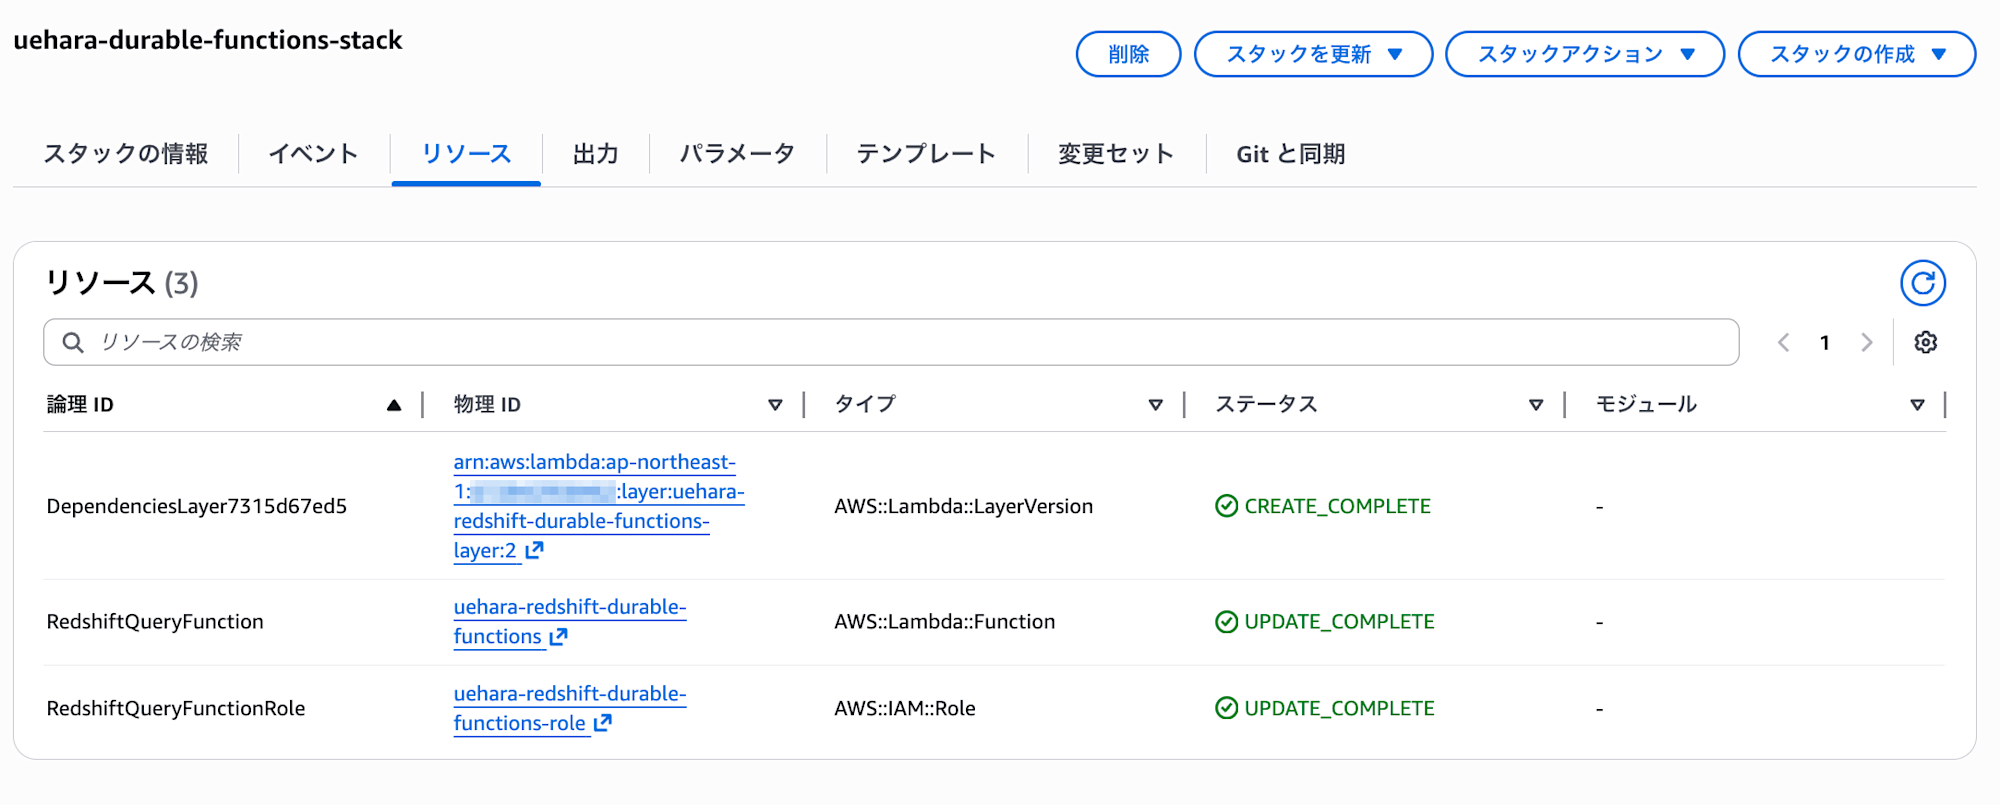Click the 削除 button
This screenshot has height=805, width=2000.
click(1128, 54)
